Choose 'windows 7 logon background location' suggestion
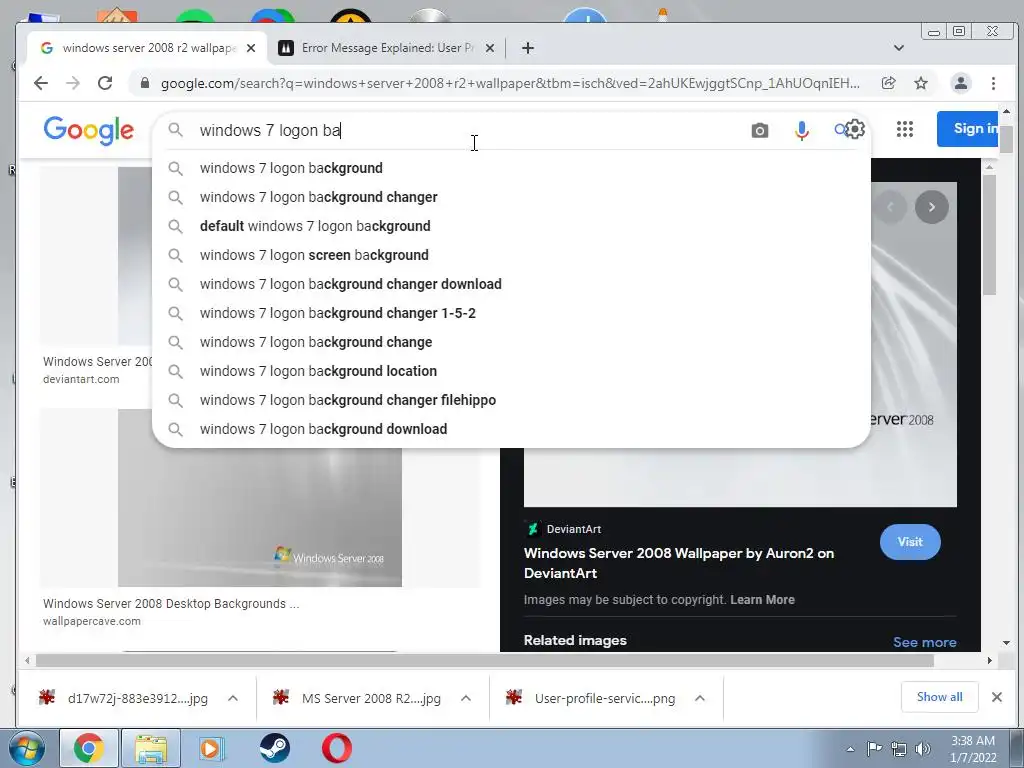This screenshot has width=1024, height=768. pos(511,370)
